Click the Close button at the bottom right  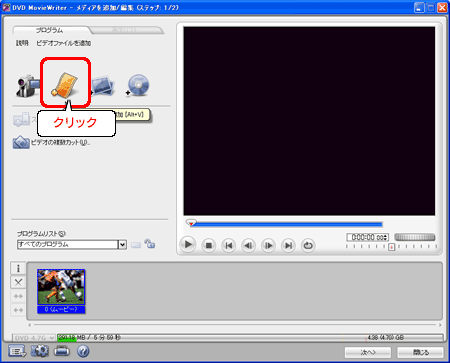coord(420,352)
